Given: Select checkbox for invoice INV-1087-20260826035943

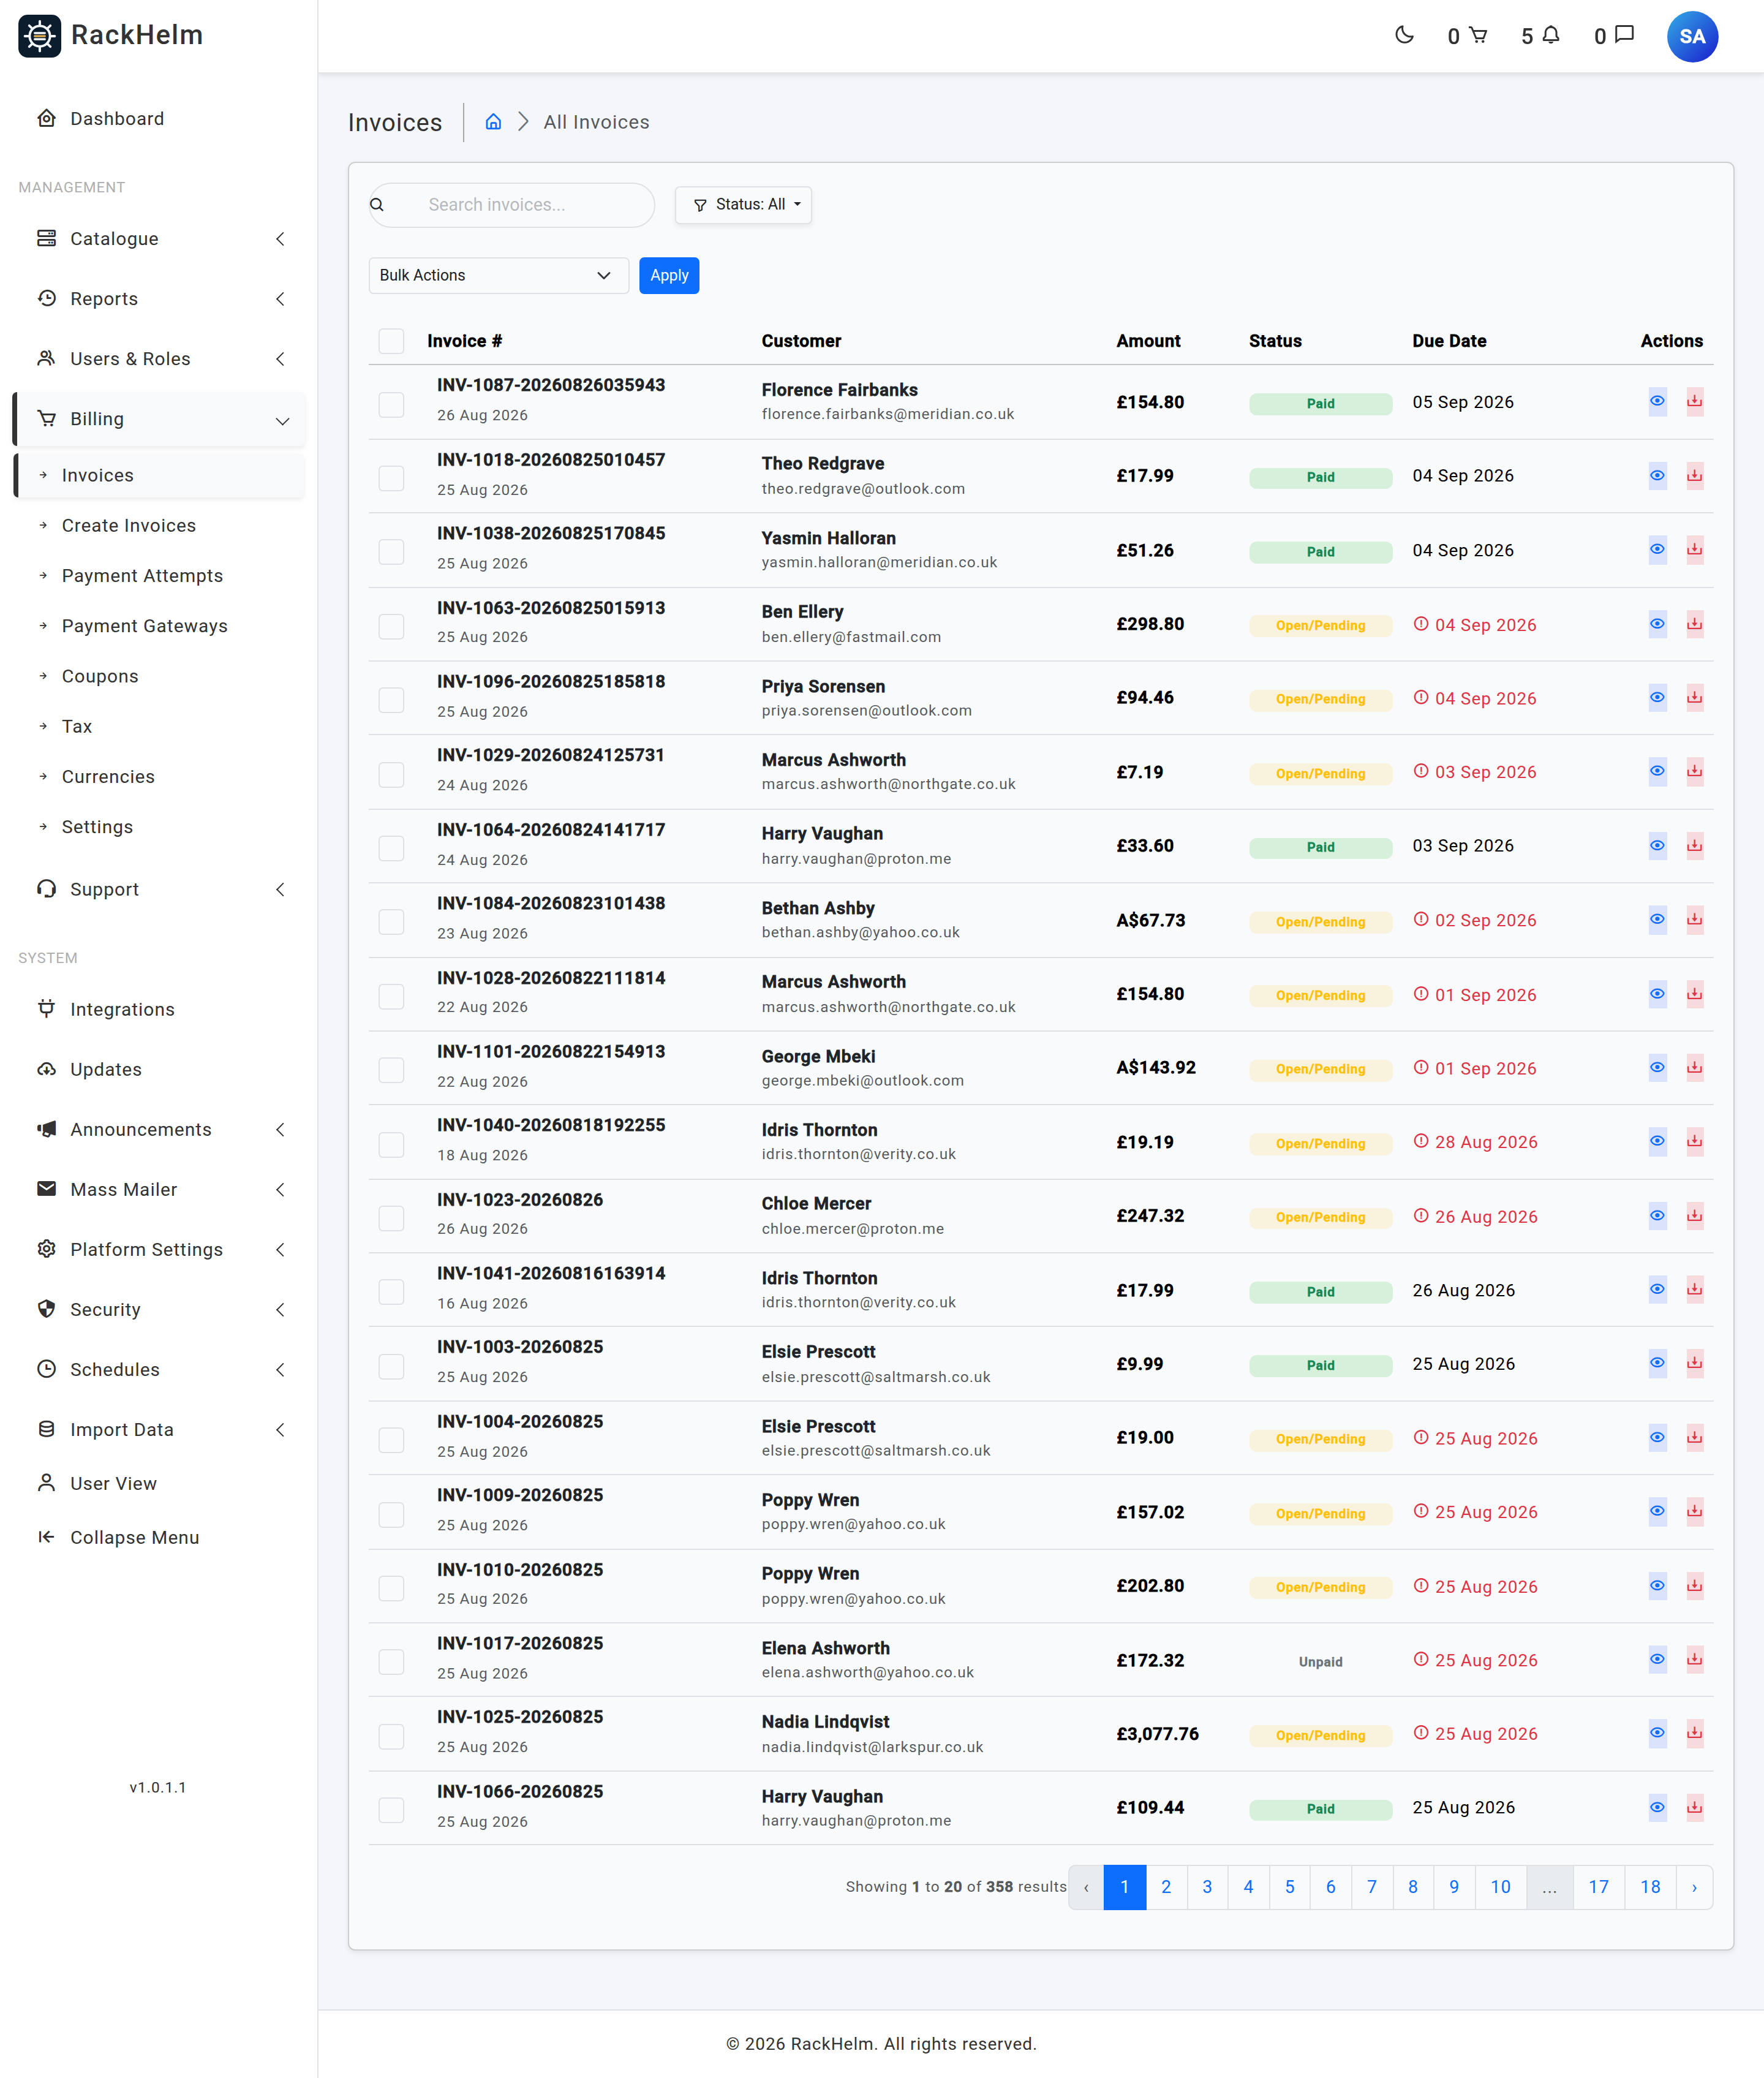Looking at the screenshot, I should [391, 404].
